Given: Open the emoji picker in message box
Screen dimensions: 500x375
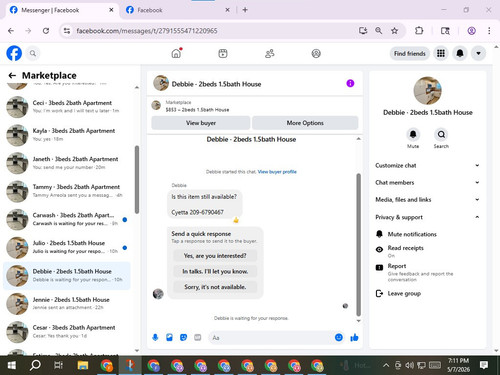Looking at the screenshot, I should 339,338.
